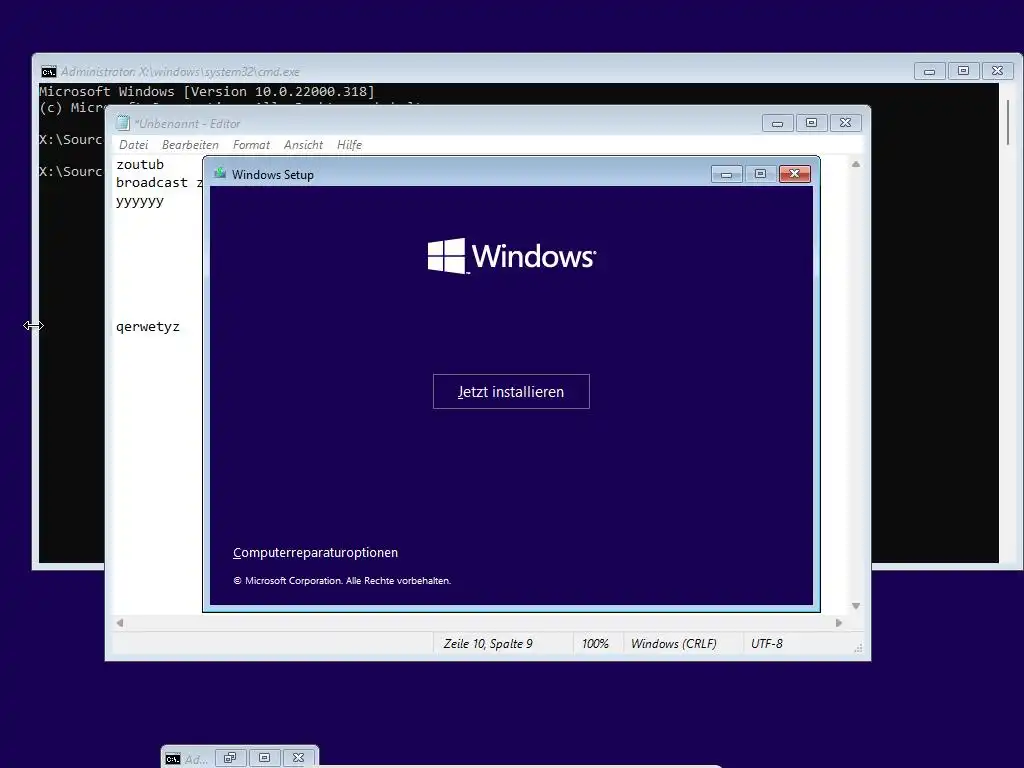Click Editor horizontal scrollbar left arrow
This screenshot has width=1024, height=768.
coord(120,623)
